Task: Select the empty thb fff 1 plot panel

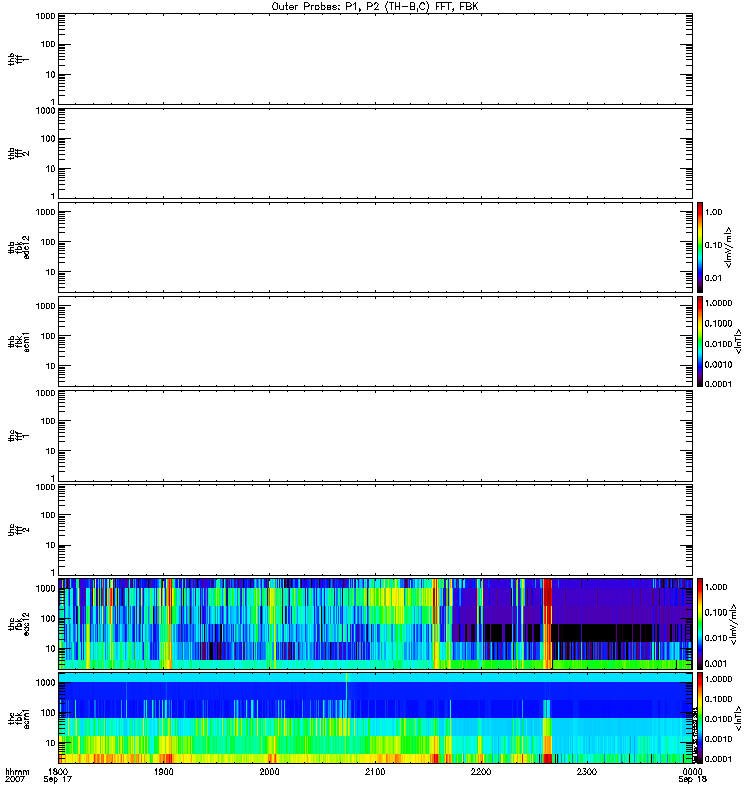Action: (375, 59)
